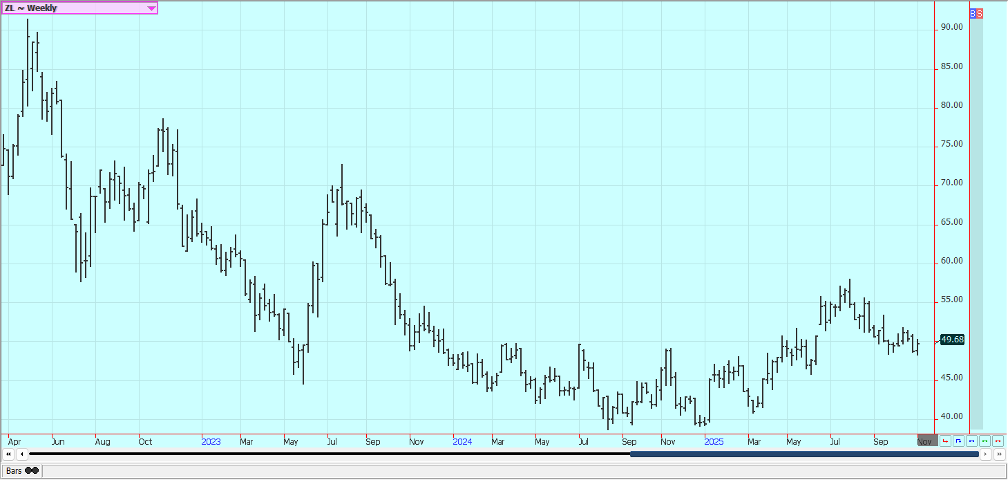Click the 2025 year label on time axis

coord(713,440)
